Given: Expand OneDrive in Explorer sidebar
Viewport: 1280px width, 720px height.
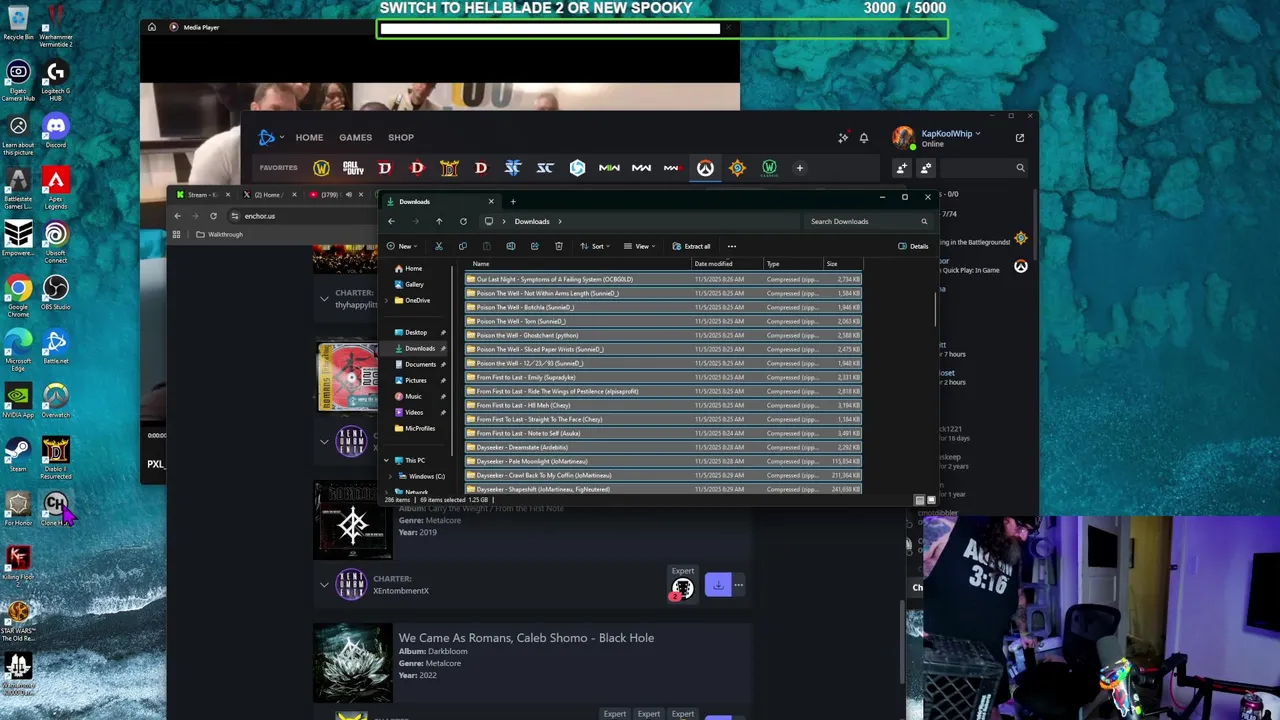Looking at the screenshot, I should click(386, 300).
